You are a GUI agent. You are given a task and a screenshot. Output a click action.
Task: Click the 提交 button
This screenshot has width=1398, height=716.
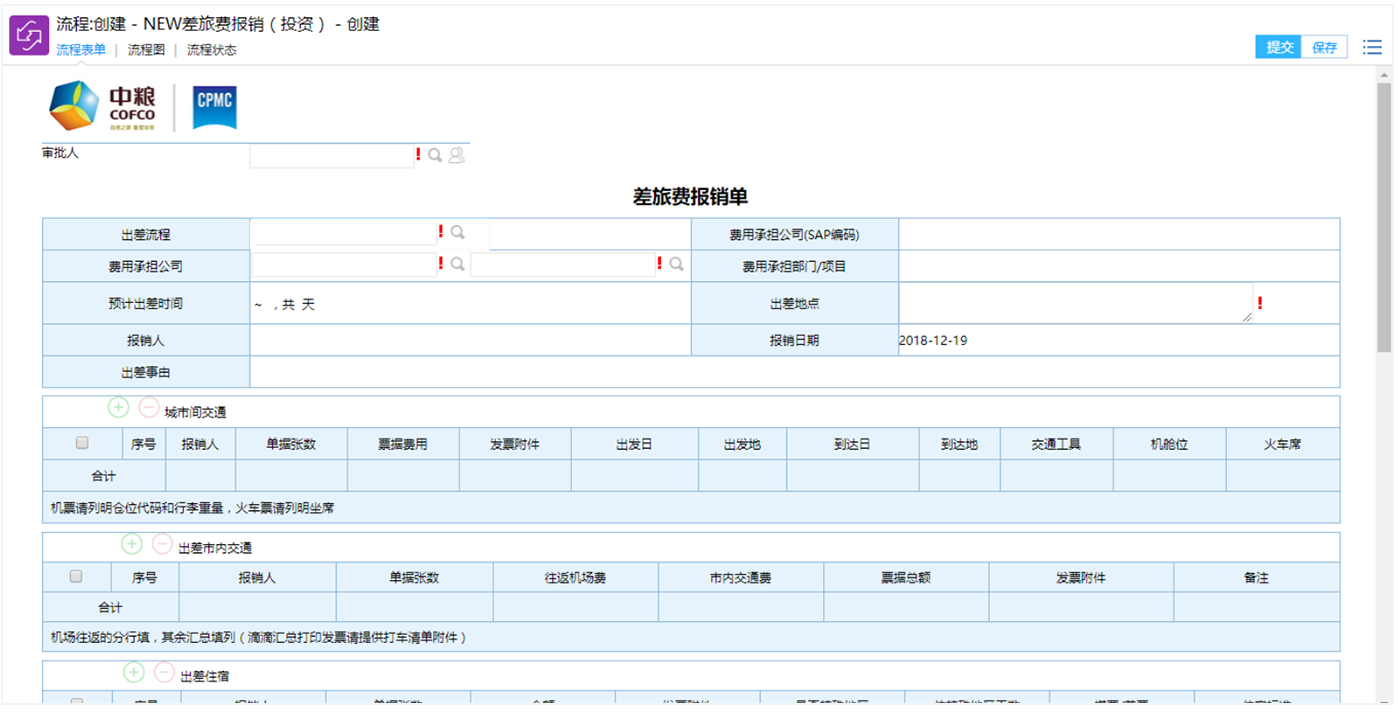click(x=1279, y=47)
